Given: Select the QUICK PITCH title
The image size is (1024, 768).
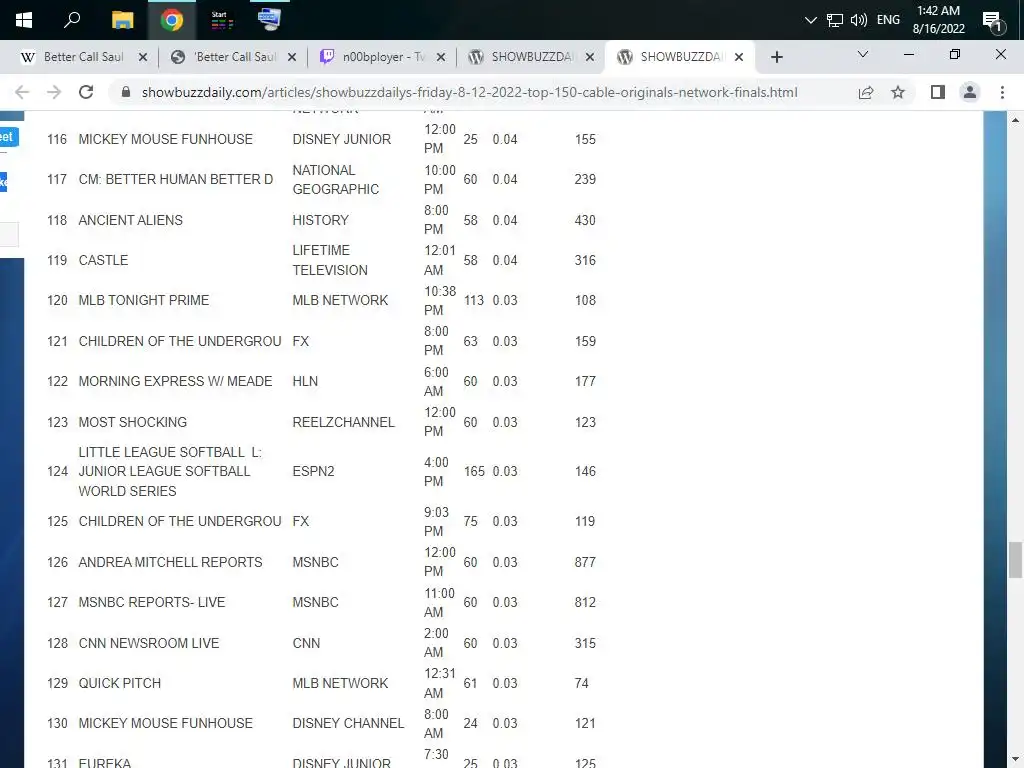Looking at the screenshot, I should (120, 683).
